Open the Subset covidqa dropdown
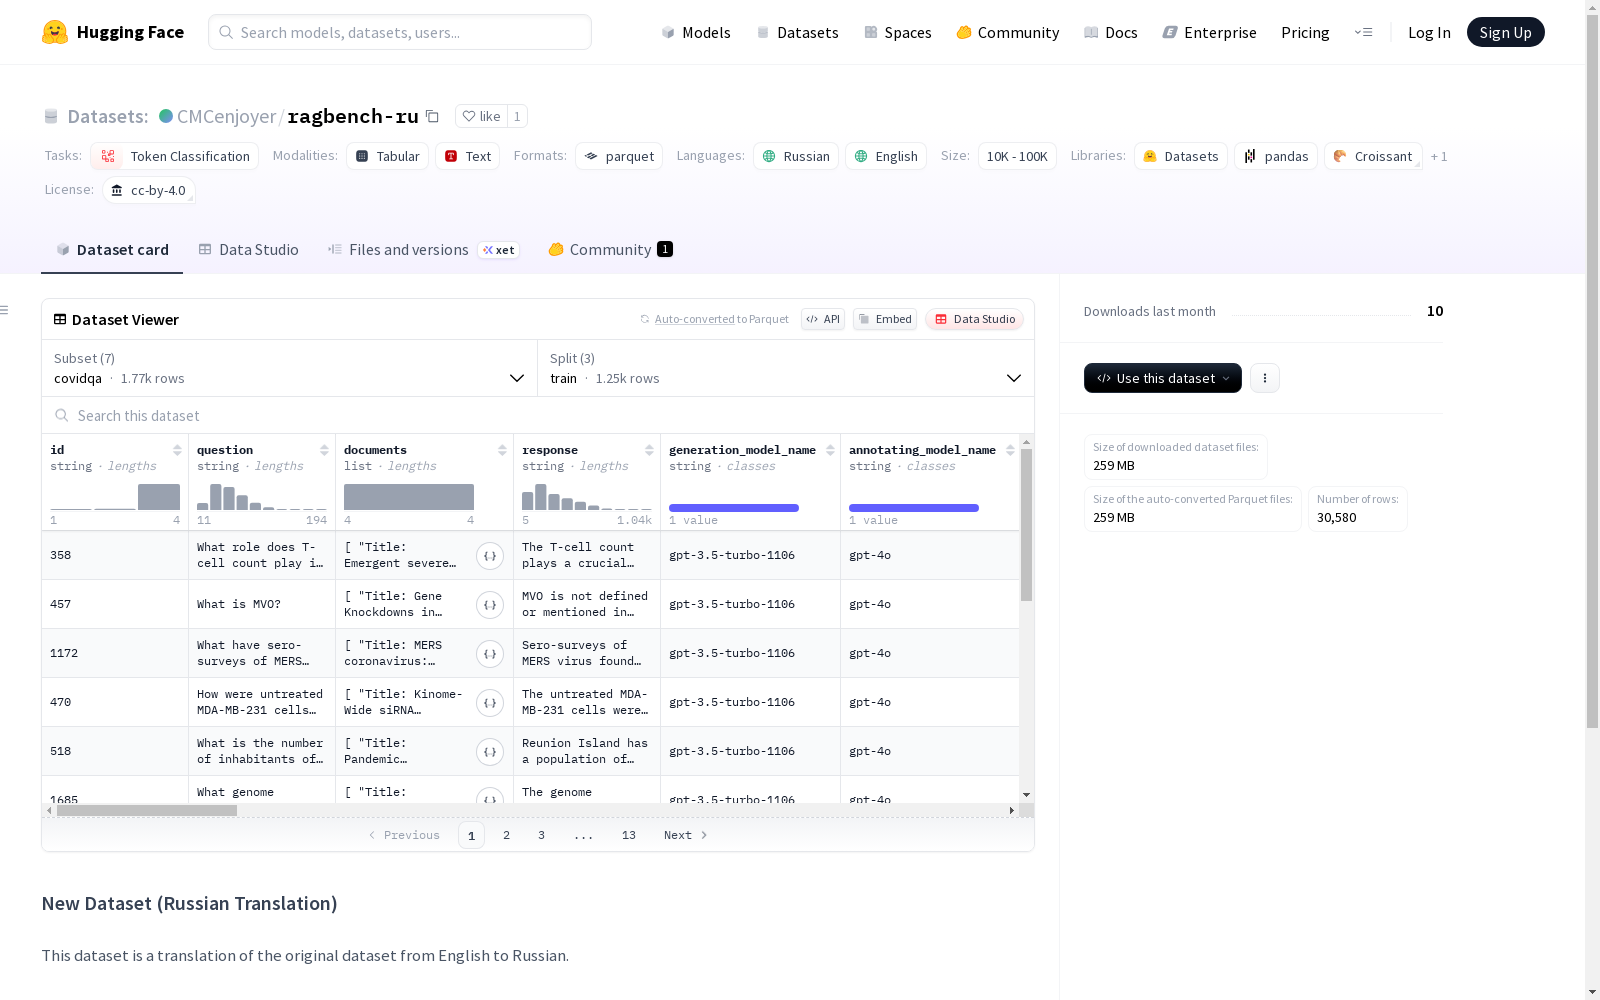 tap(289, 368)
